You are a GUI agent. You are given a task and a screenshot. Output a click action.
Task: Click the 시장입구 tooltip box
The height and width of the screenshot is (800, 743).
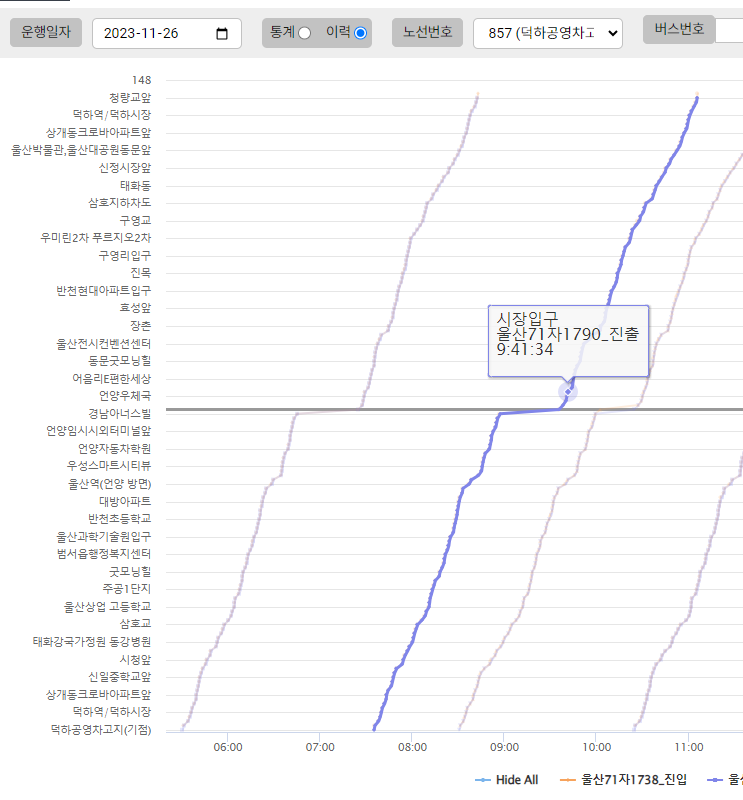click(568, 340)
